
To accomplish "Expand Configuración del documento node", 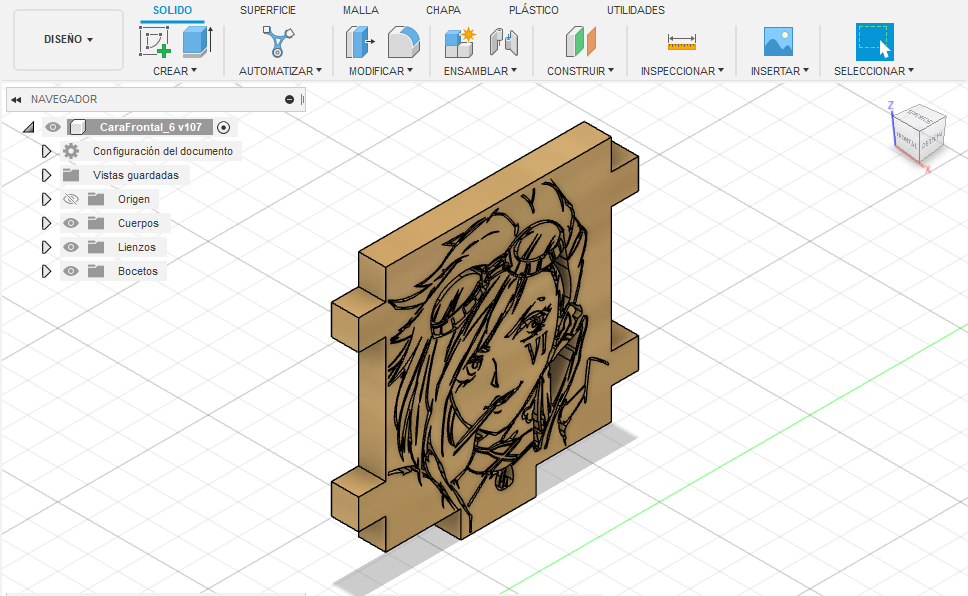I will (x=46, y=151).
